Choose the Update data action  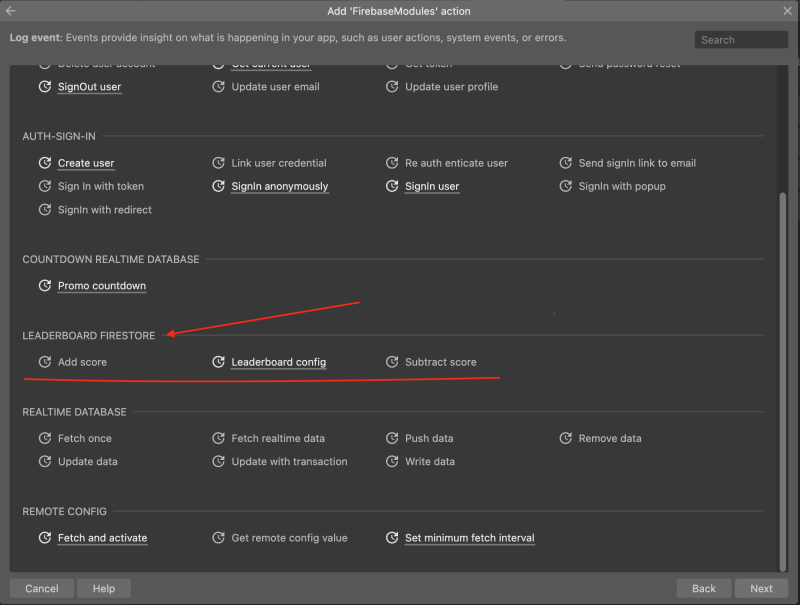pos(88,462)
